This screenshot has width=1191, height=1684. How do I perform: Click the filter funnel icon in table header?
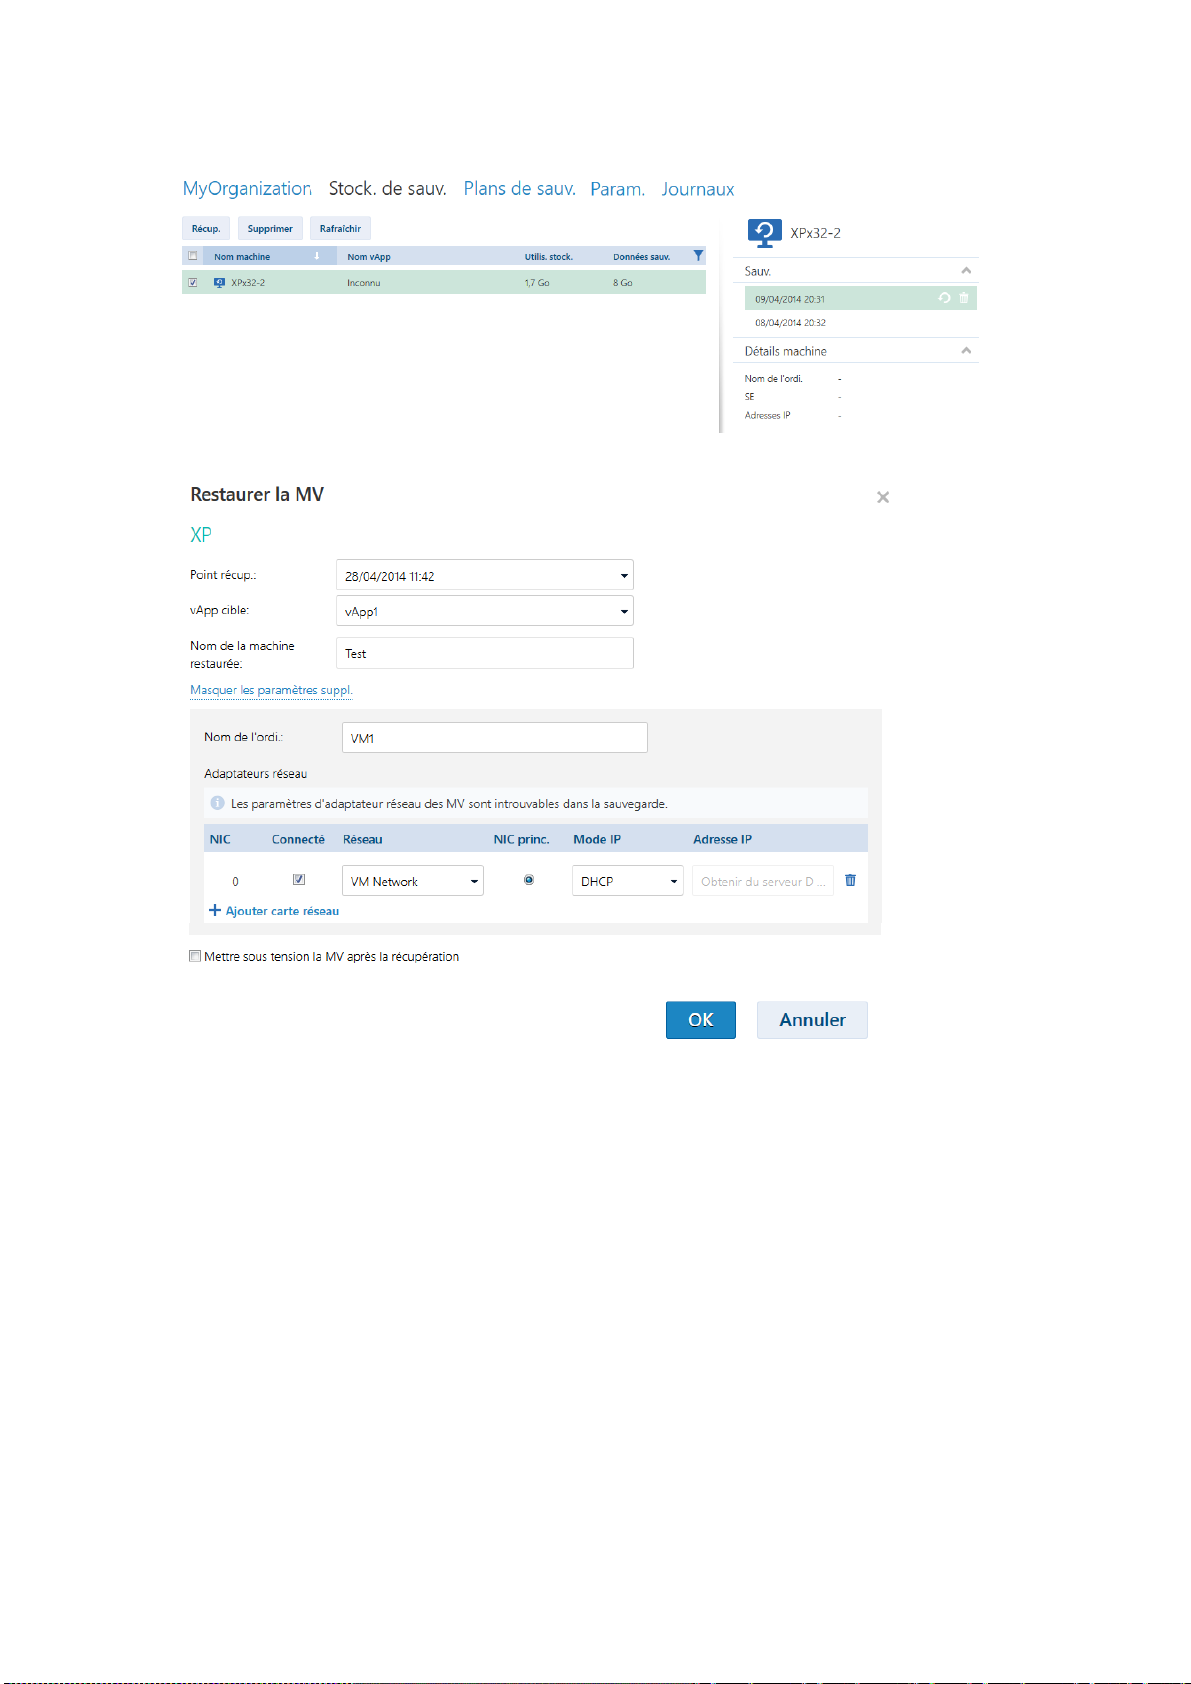point(698,256)
